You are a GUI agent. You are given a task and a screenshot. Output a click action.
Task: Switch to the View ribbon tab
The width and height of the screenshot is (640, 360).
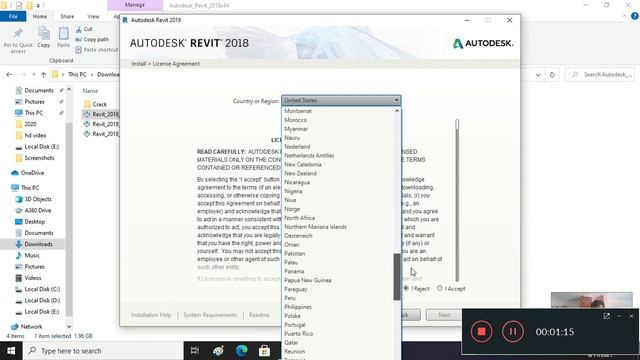(93, 16)
